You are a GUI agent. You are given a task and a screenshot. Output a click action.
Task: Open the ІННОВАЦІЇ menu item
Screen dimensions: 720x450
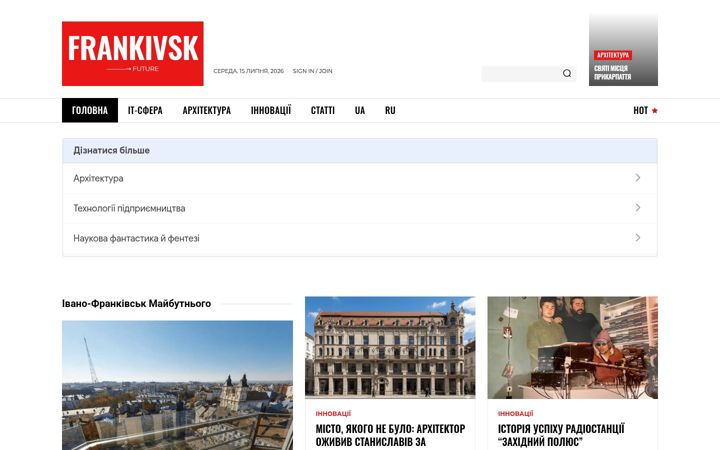pyautogui.click(x=271, y=110)
